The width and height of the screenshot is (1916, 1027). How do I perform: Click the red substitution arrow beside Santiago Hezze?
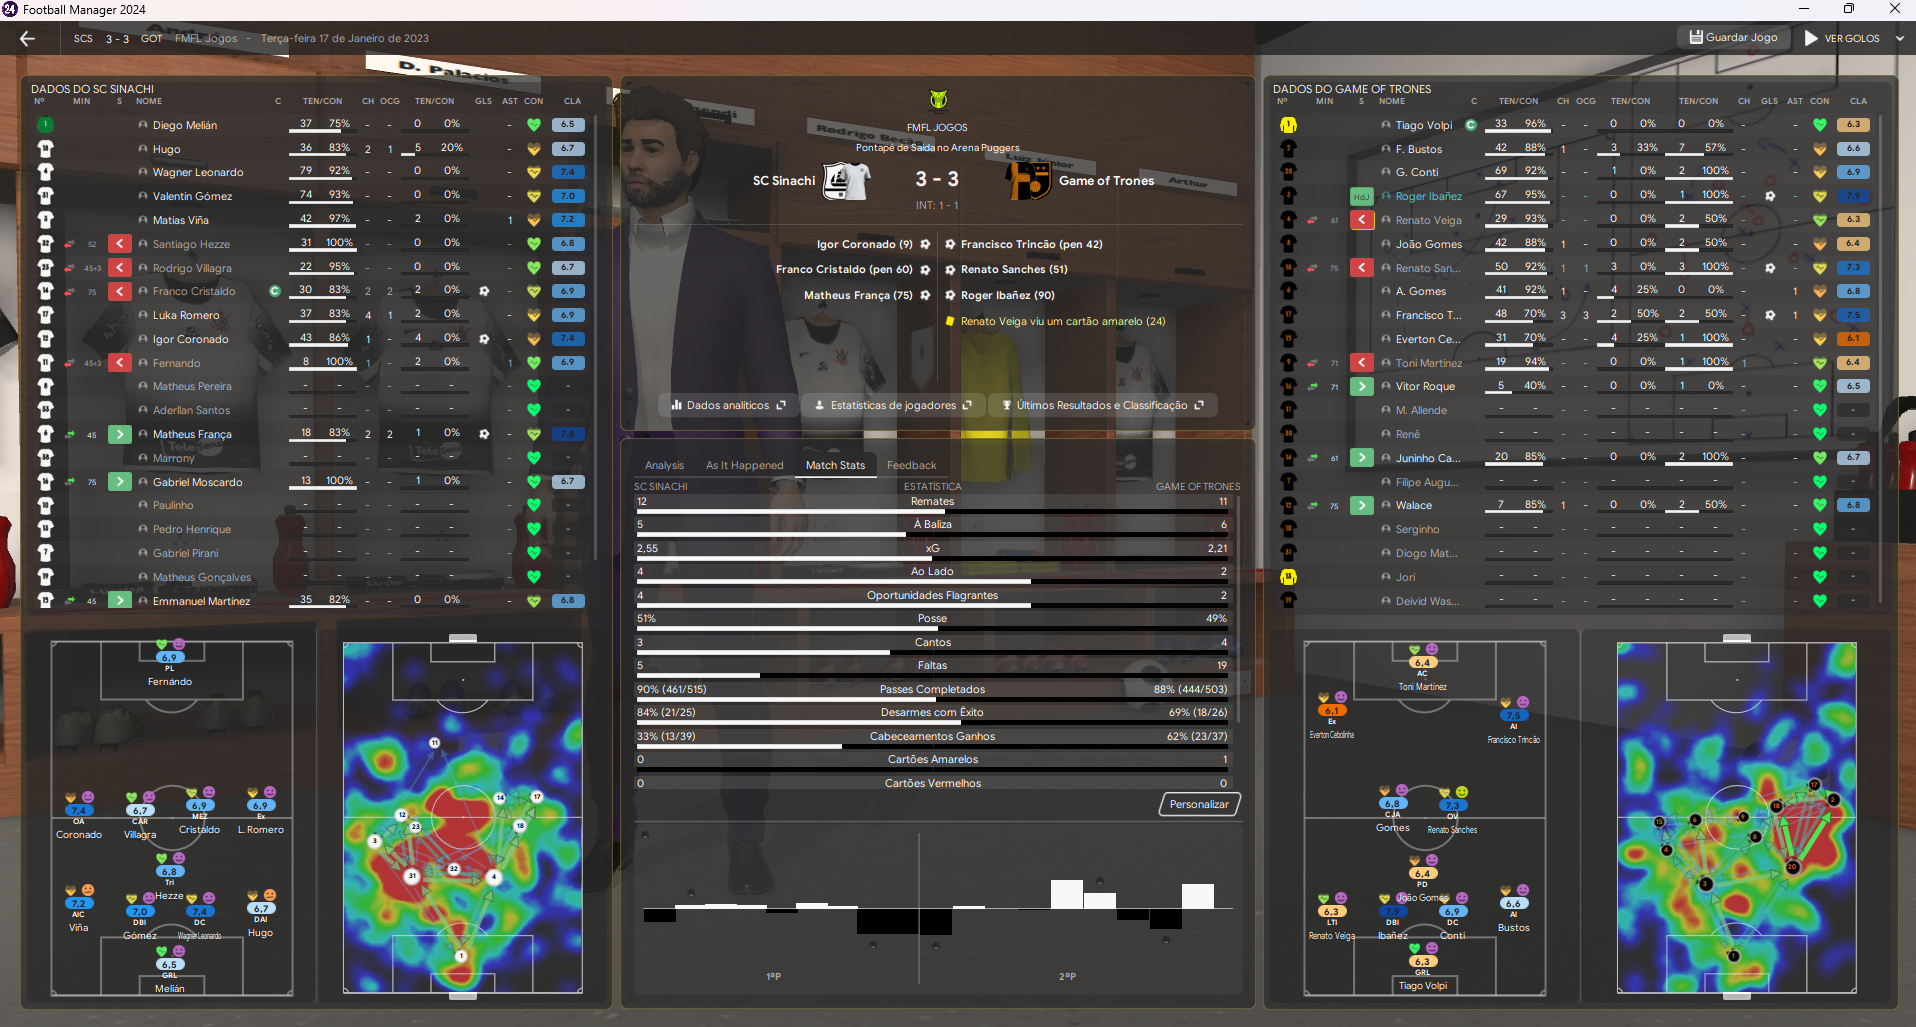(x=120, y=244)
